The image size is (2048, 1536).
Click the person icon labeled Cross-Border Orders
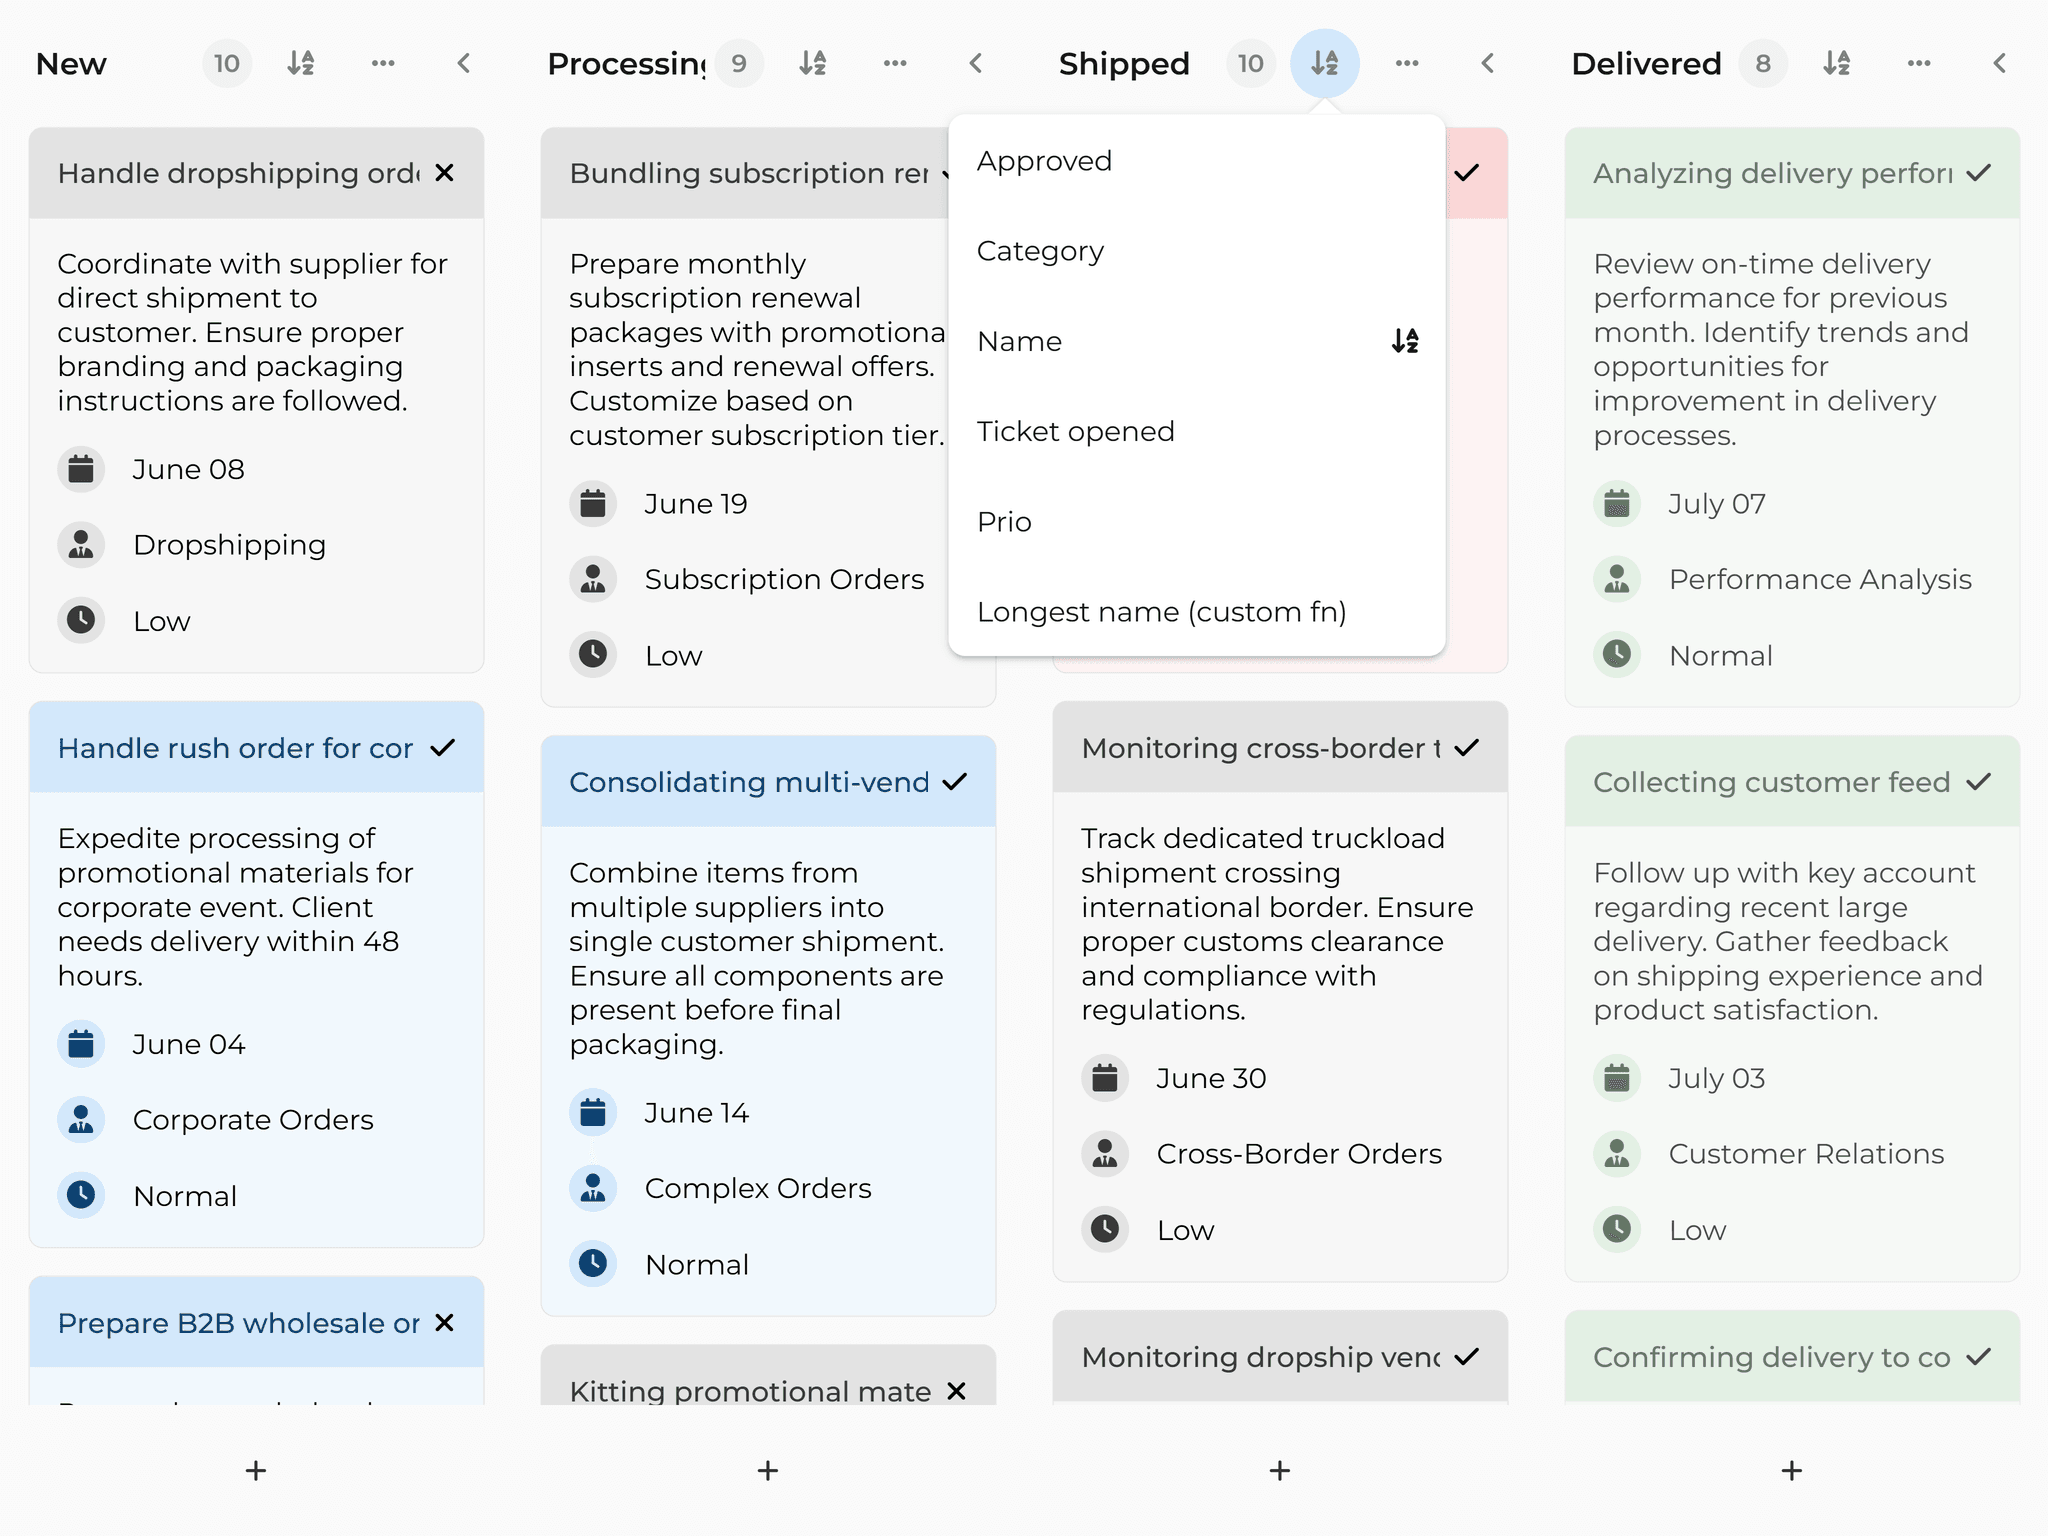click(x=1105, y=1153)
